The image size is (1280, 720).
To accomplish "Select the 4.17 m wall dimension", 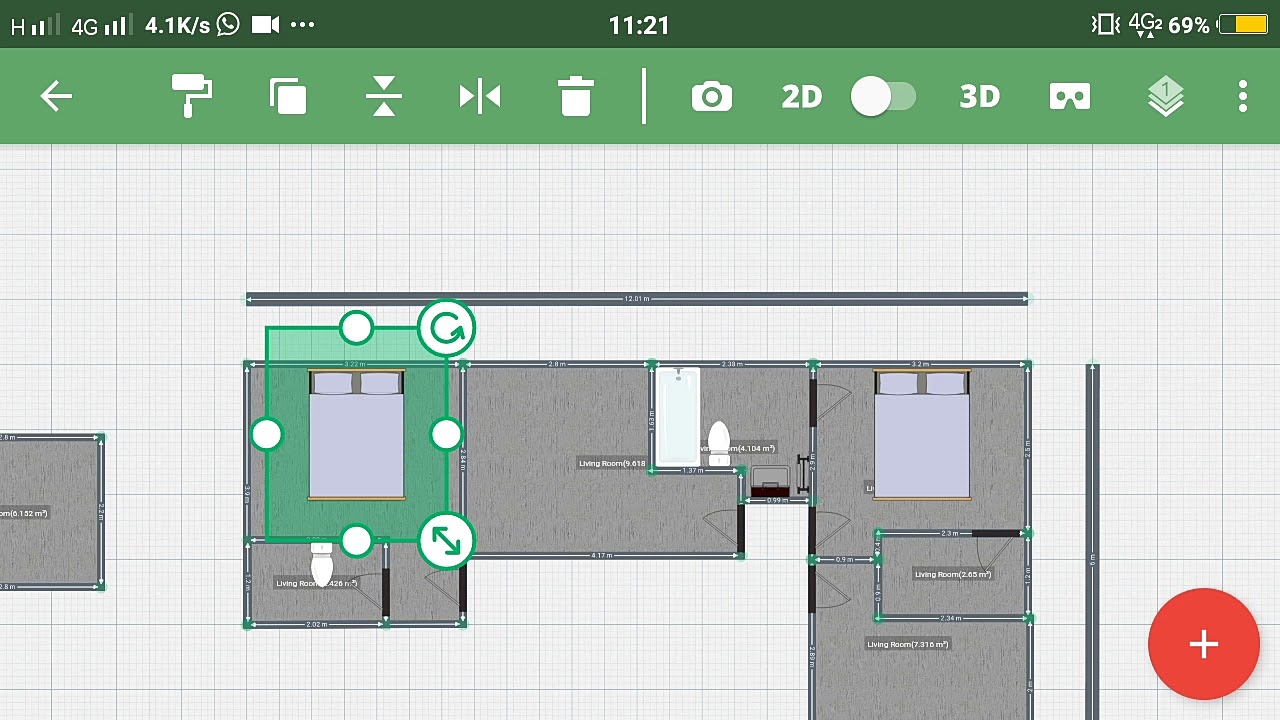I will click(x=601, y=555).
